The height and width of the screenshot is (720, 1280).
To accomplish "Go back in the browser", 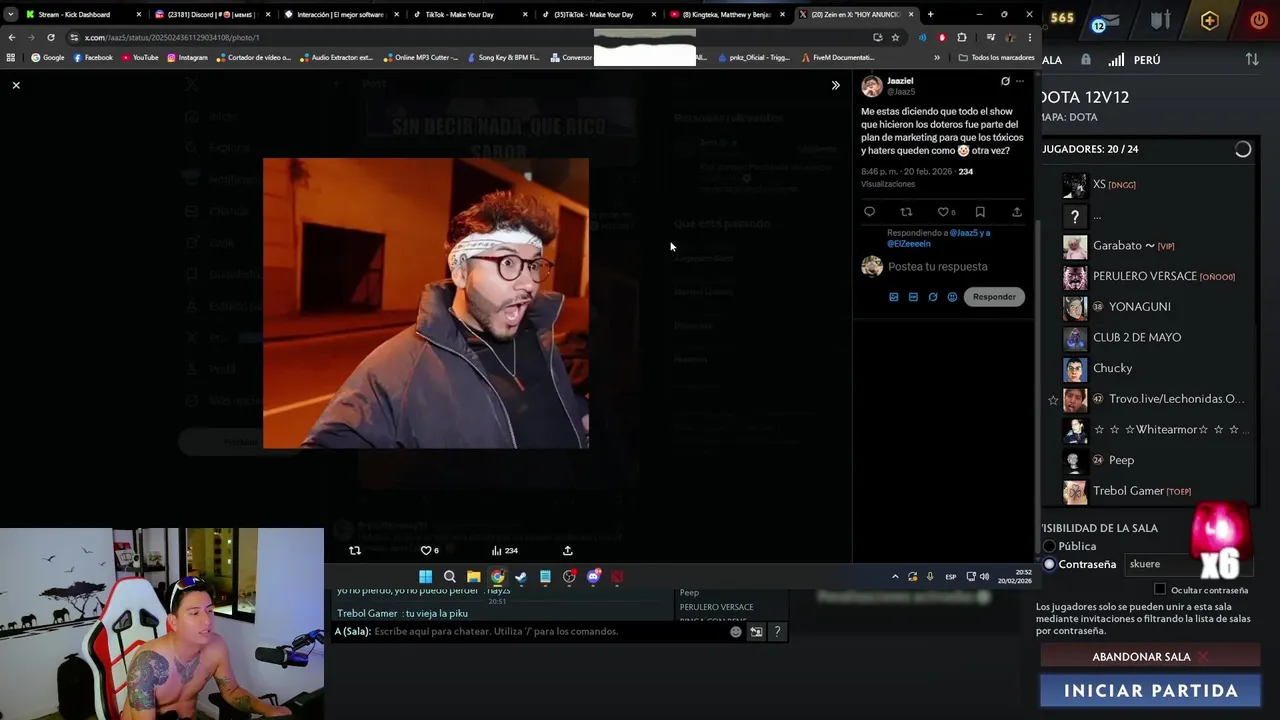I will pos(12,37).
